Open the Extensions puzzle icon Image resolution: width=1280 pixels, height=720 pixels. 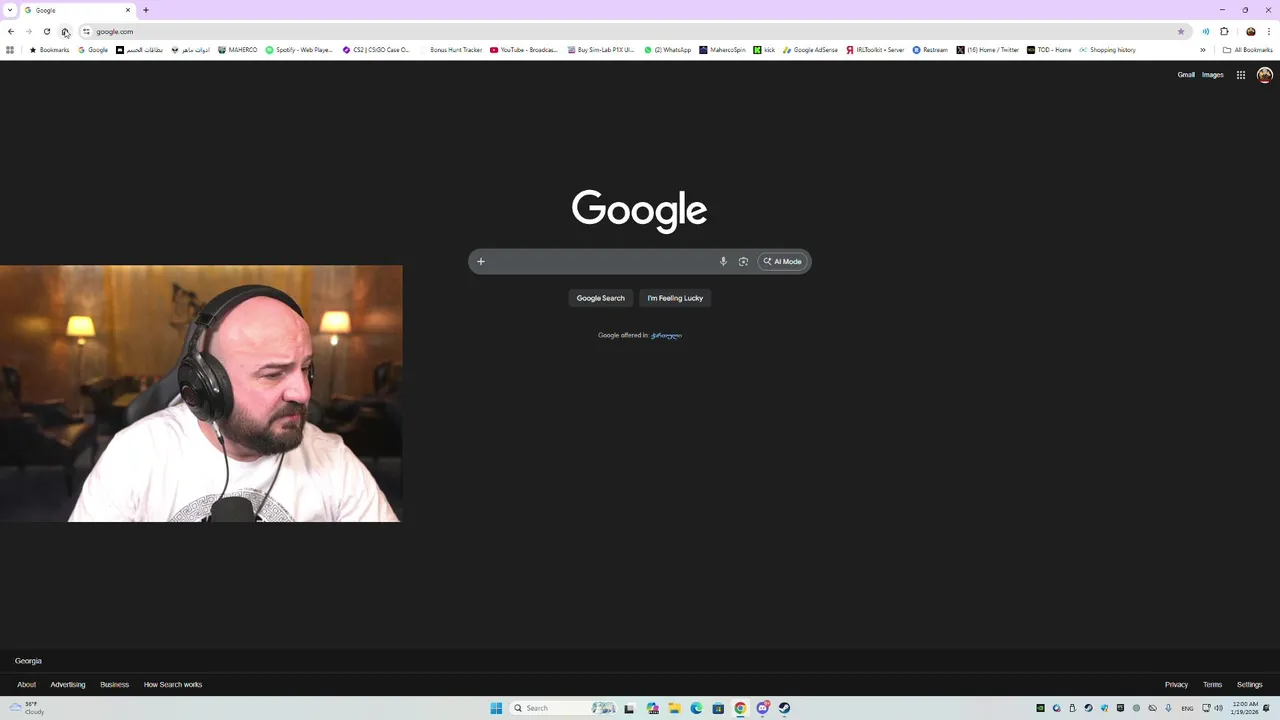pyautogui.click(x=1224, y=32)
